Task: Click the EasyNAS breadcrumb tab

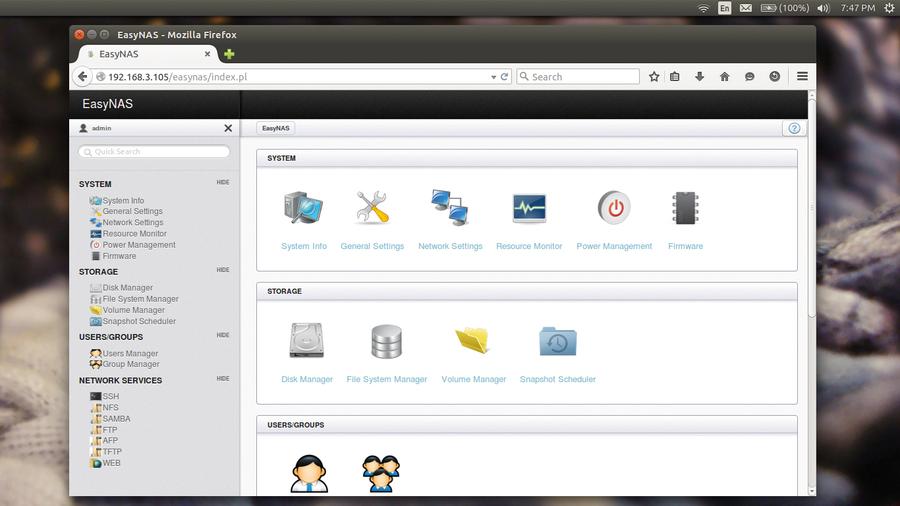Action: coord(276,128)
